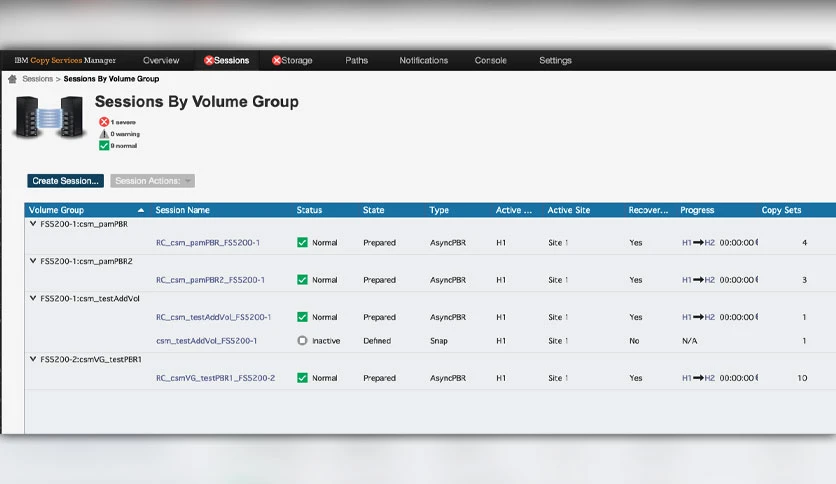Click the severe status red X icon

tap(104, 122)
